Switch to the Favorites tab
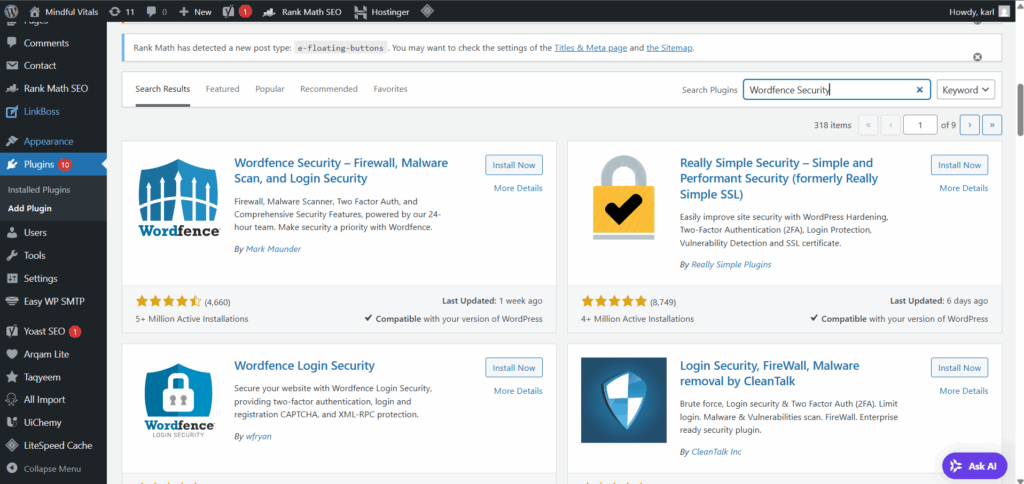The width and height of the screenshot is (1024, 484). pyautogui.click(x=391, y=89)
